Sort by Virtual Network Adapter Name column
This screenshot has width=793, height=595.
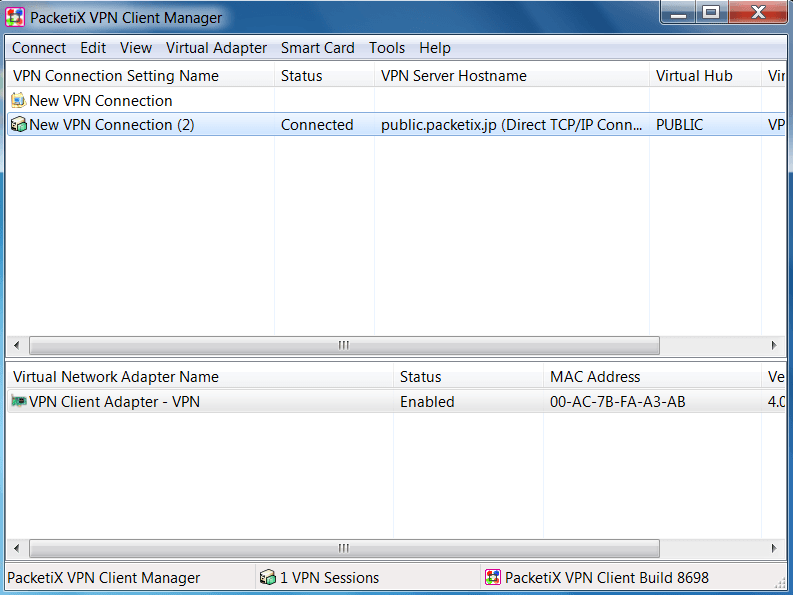click(200, 377)
